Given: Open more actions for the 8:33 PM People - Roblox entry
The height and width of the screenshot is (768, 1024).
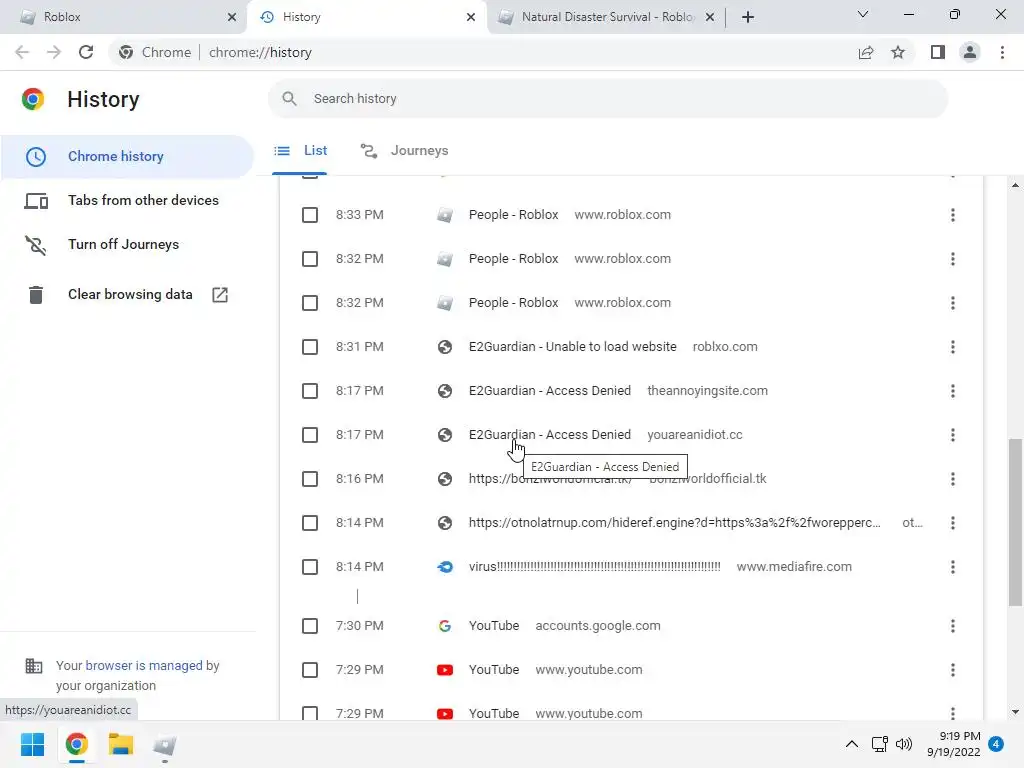Looking at the screenshot, I should 953,215.
